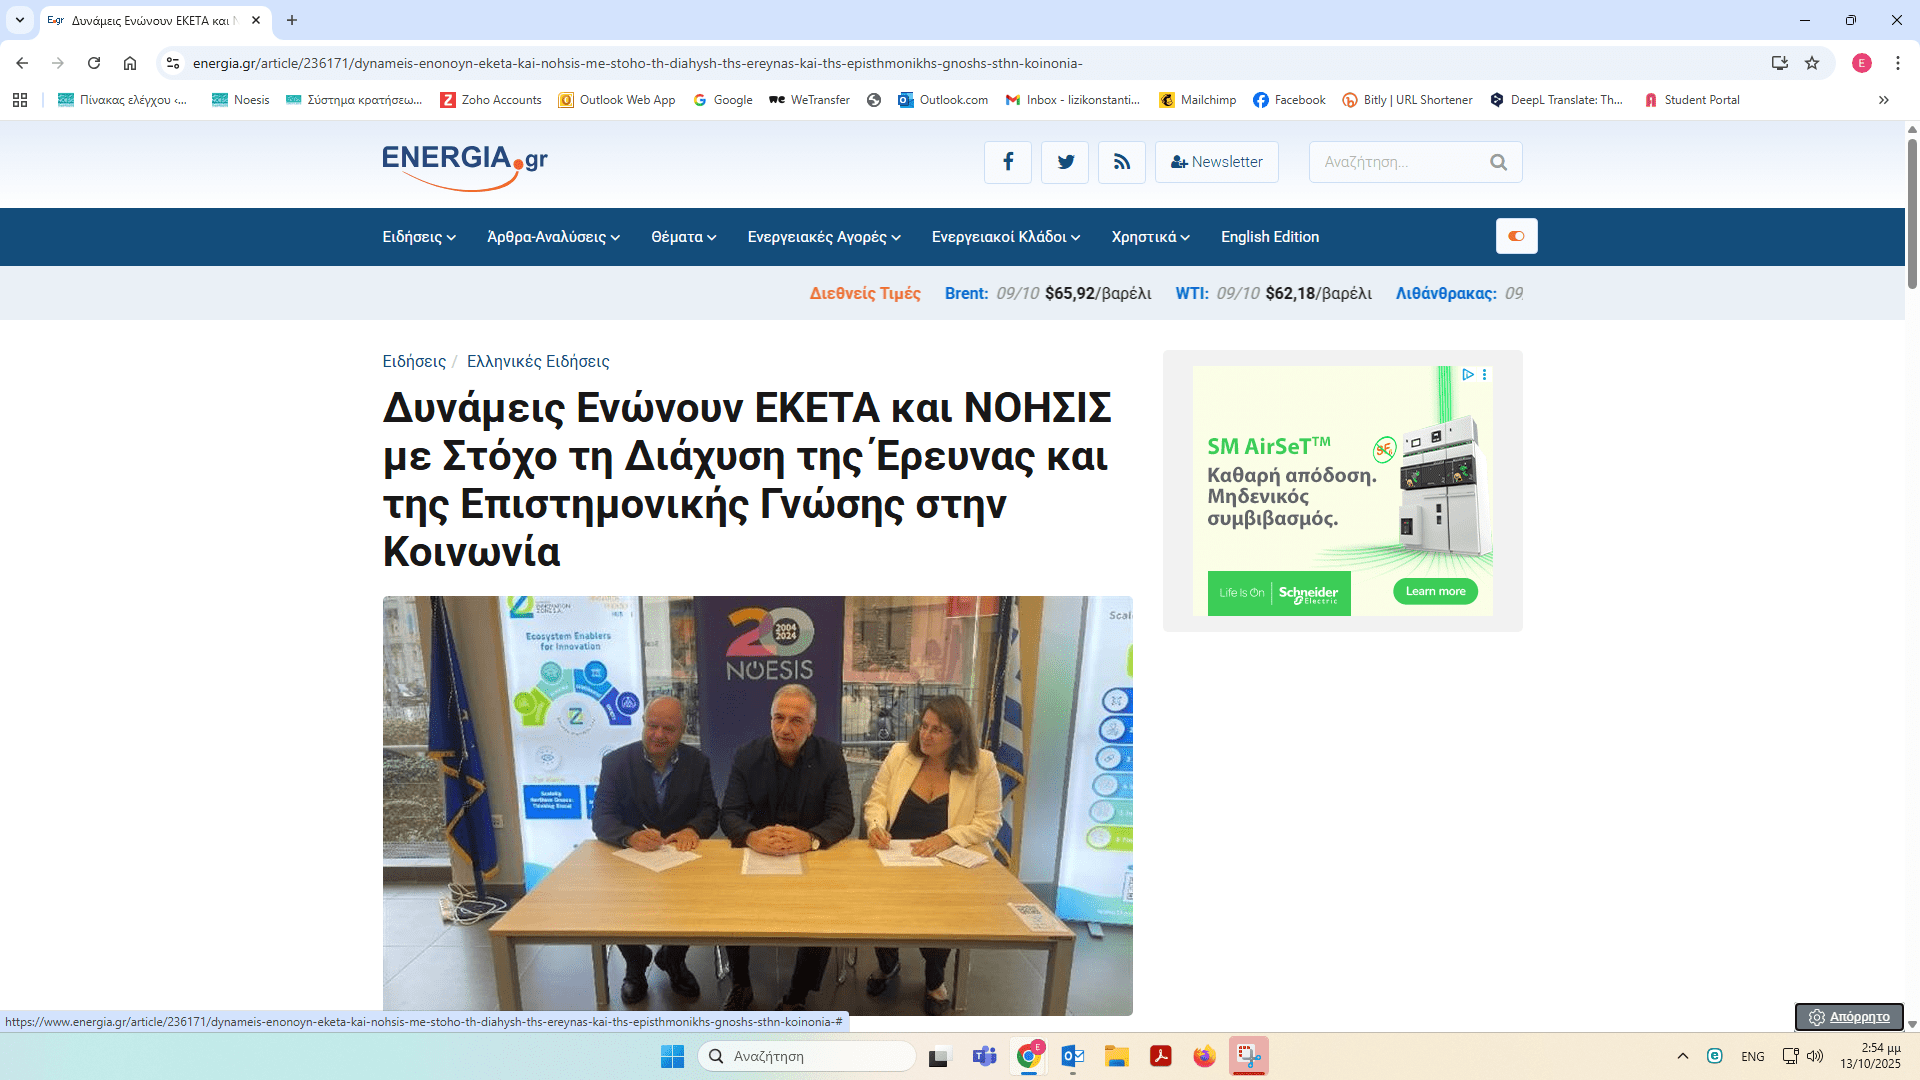Subscribe via the Newsletter button
1920x1080 pixels.
coord(1216,162)
